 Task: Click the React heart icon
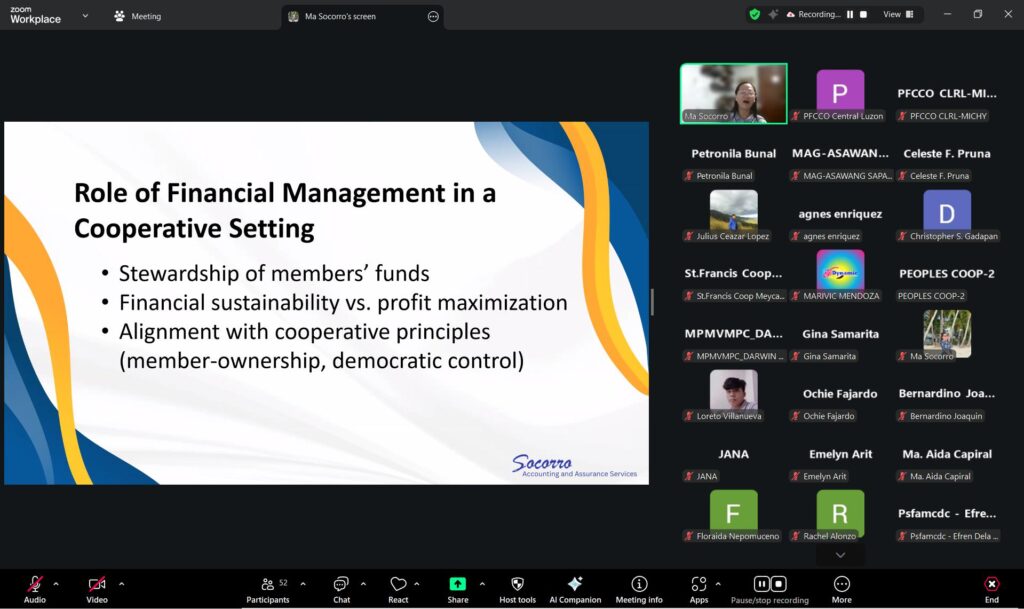coord(398,585)
